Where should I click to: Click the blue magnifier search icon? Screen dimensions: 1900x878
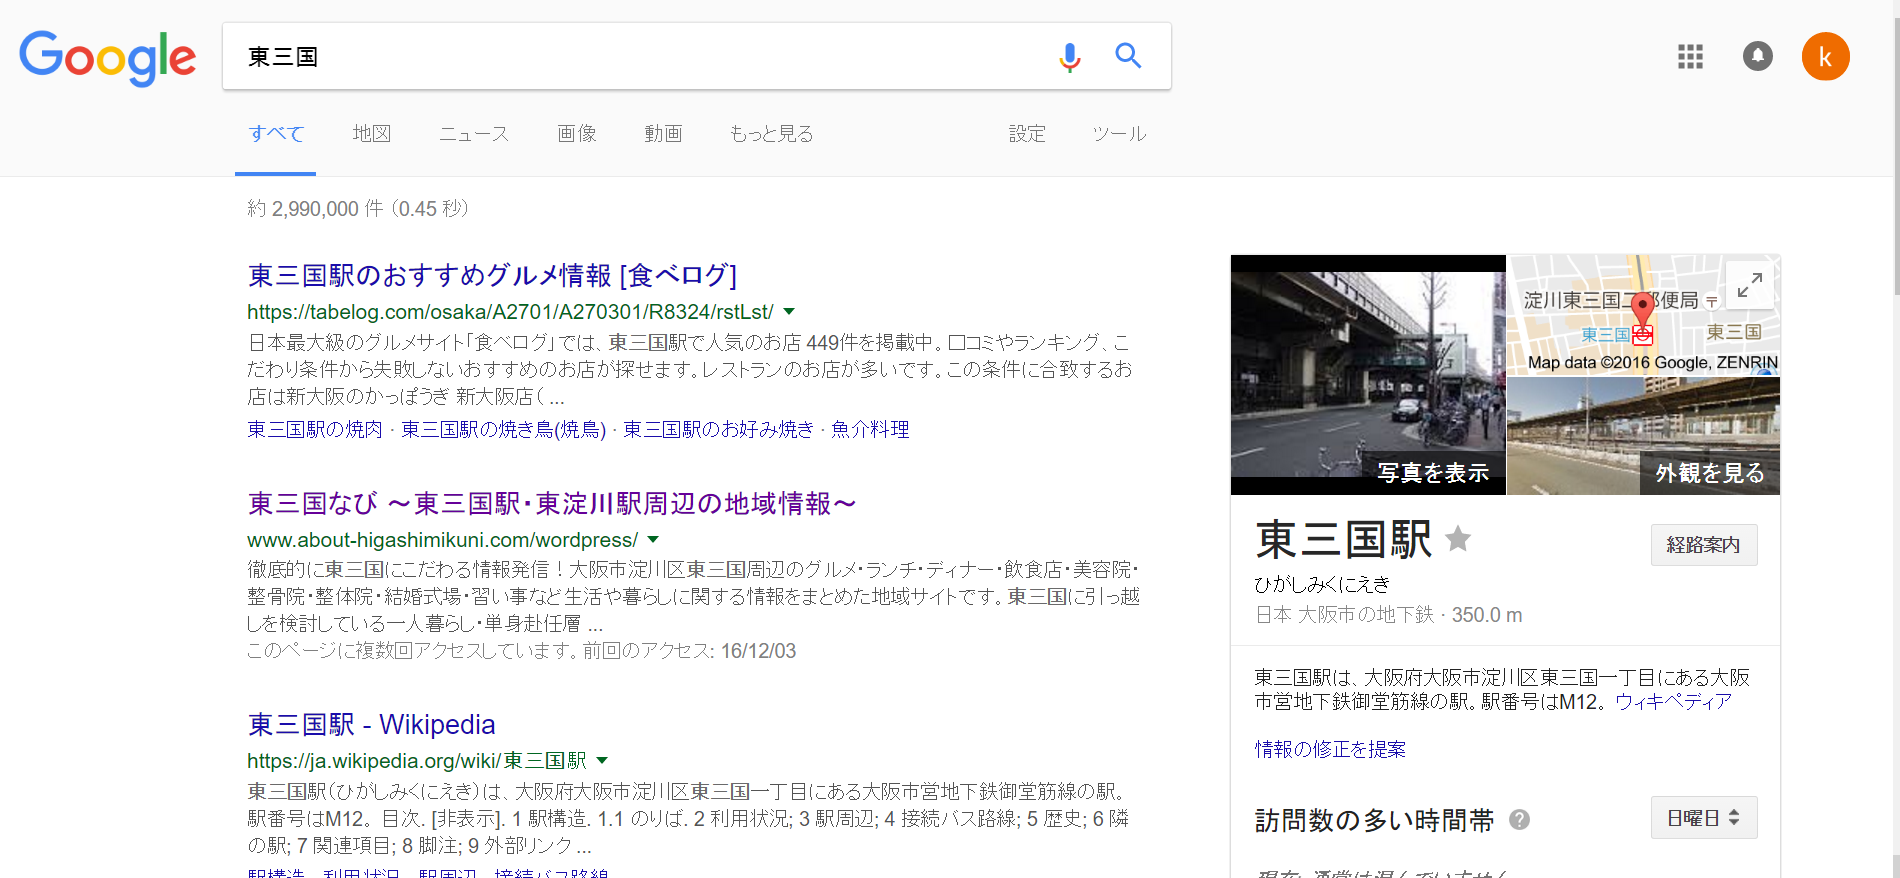point(1128,56)
